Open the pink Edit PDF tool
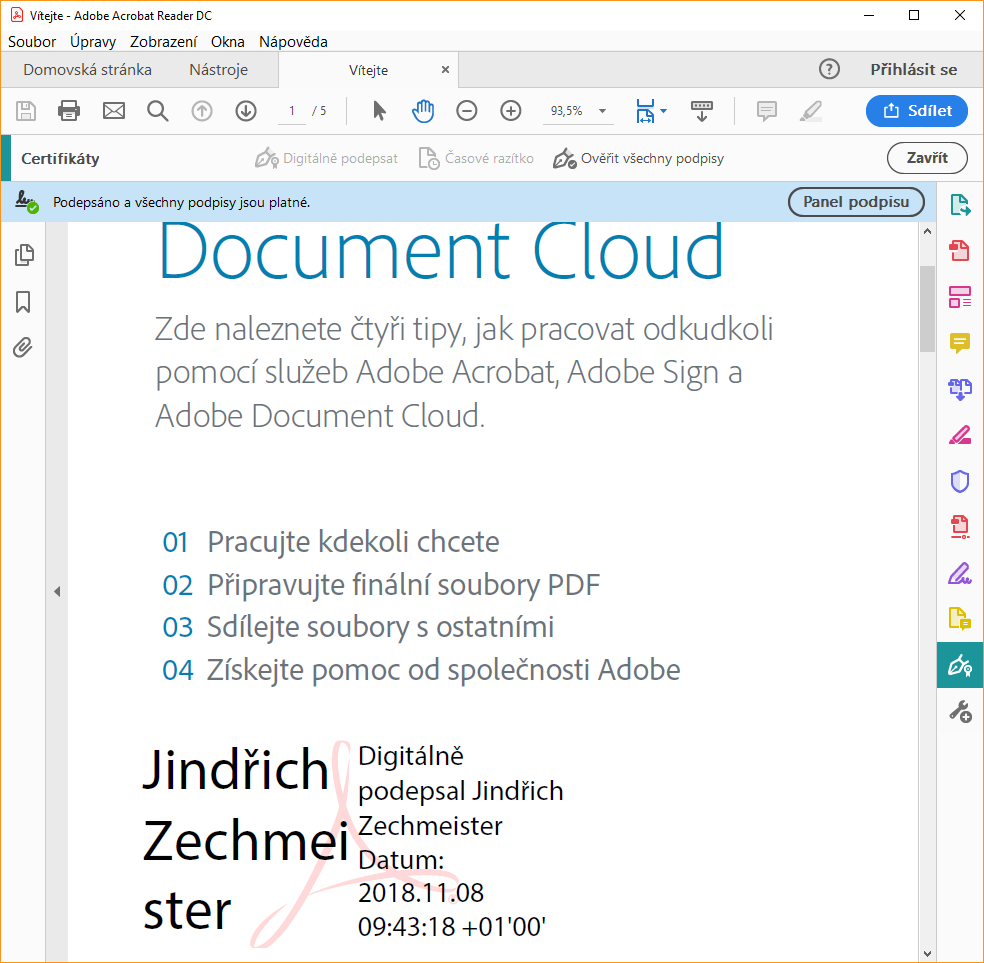This screenshot has height=963, width=984. click(x=960, y=435)
